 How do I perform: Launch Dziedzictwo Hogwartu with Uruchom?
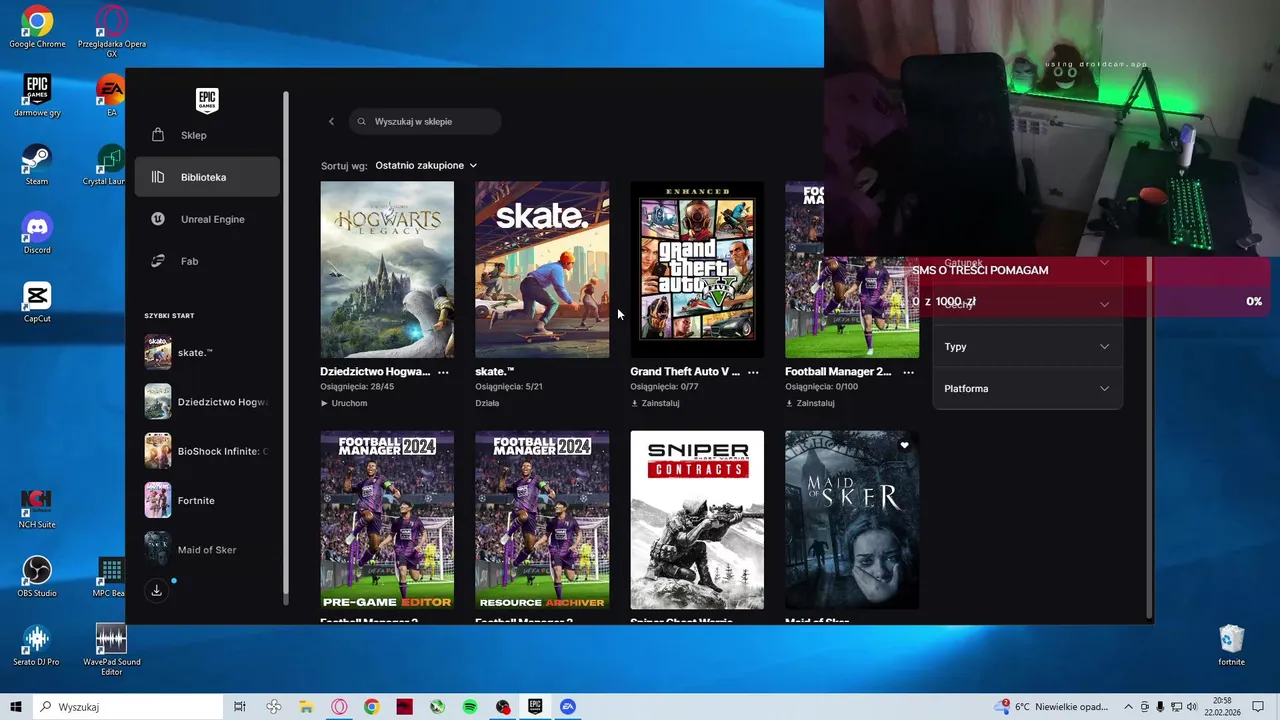pos(344,403)
